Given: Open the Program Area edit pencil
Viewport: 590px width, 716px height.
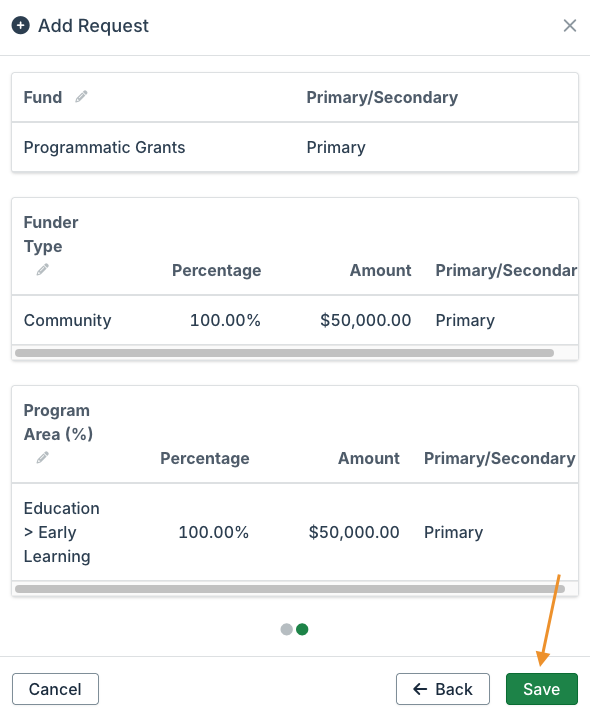Looking at the screenshot, I should [42, 458].
